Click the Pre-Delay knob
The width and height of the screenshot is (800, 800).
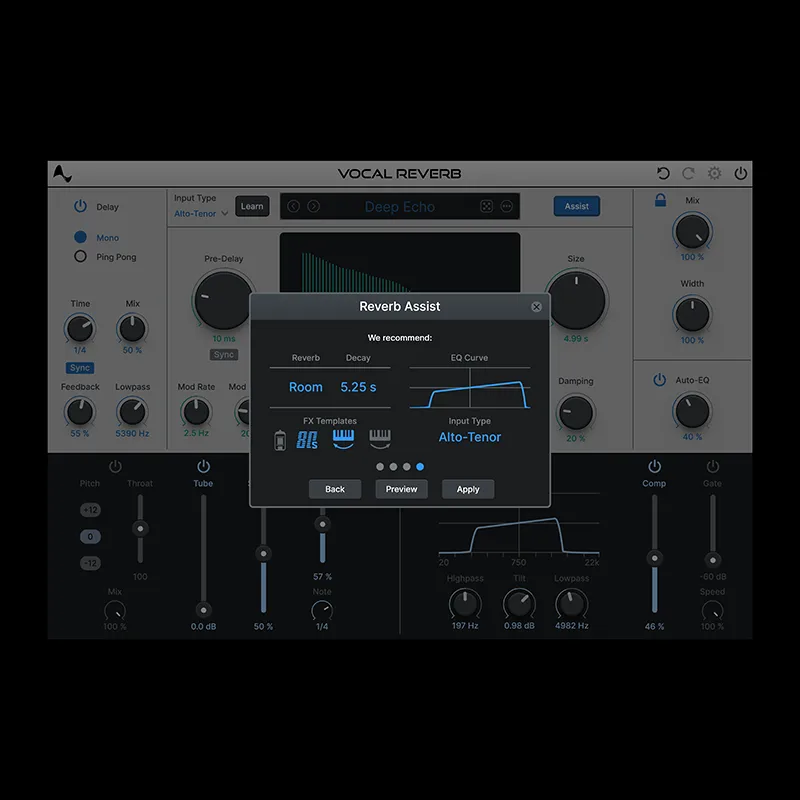coord(223,300)
